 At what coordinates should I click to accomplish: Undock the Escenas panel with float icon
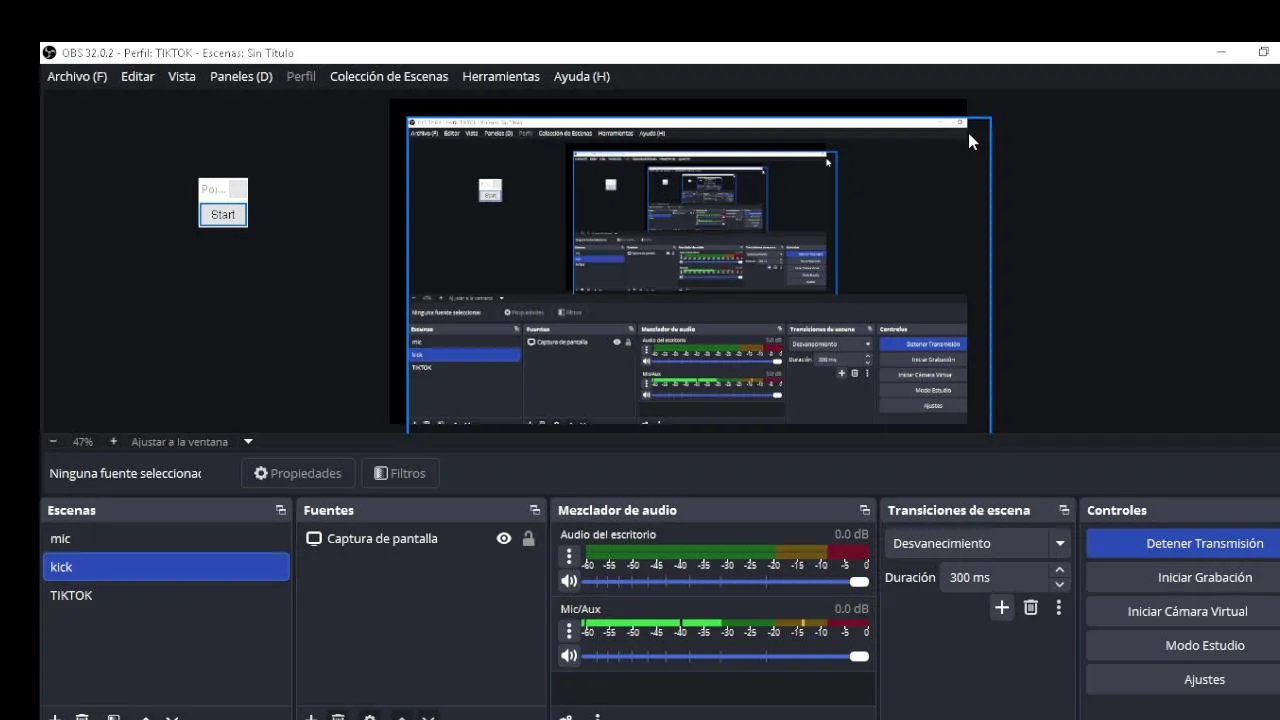coord(281,510)
